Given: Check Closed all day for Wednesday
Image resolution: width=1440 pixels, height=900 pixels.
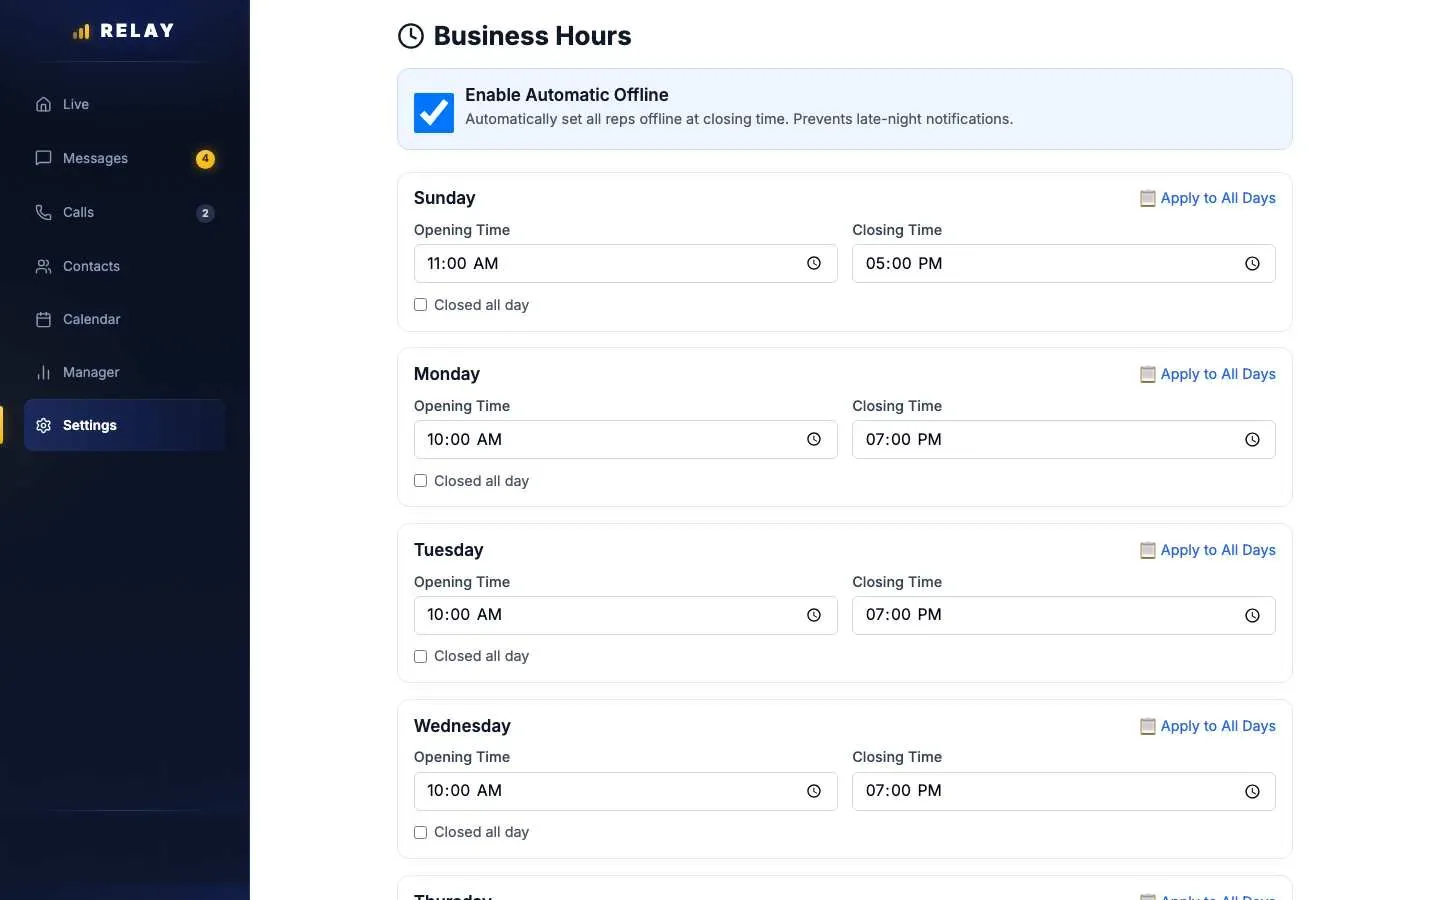Looking at the screenshot, I should (x=420, y=832).
